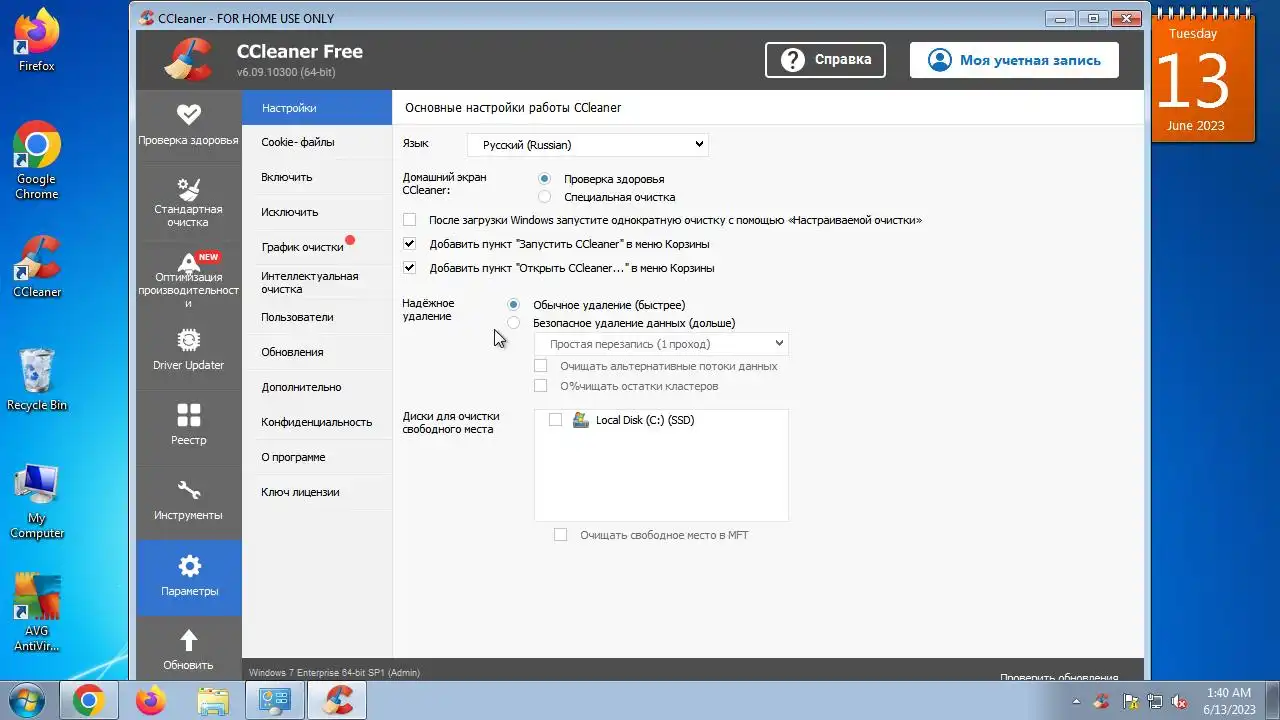Open the Включить tab
Viewport: 1280px width, 720px height.
[317, 177]
